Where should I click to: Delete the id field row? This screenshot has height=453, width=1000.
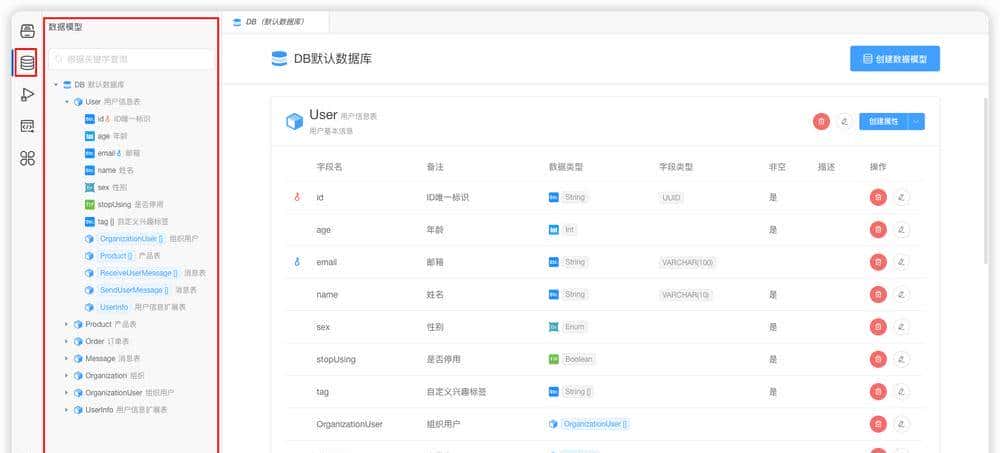click(x=878, y=197)
